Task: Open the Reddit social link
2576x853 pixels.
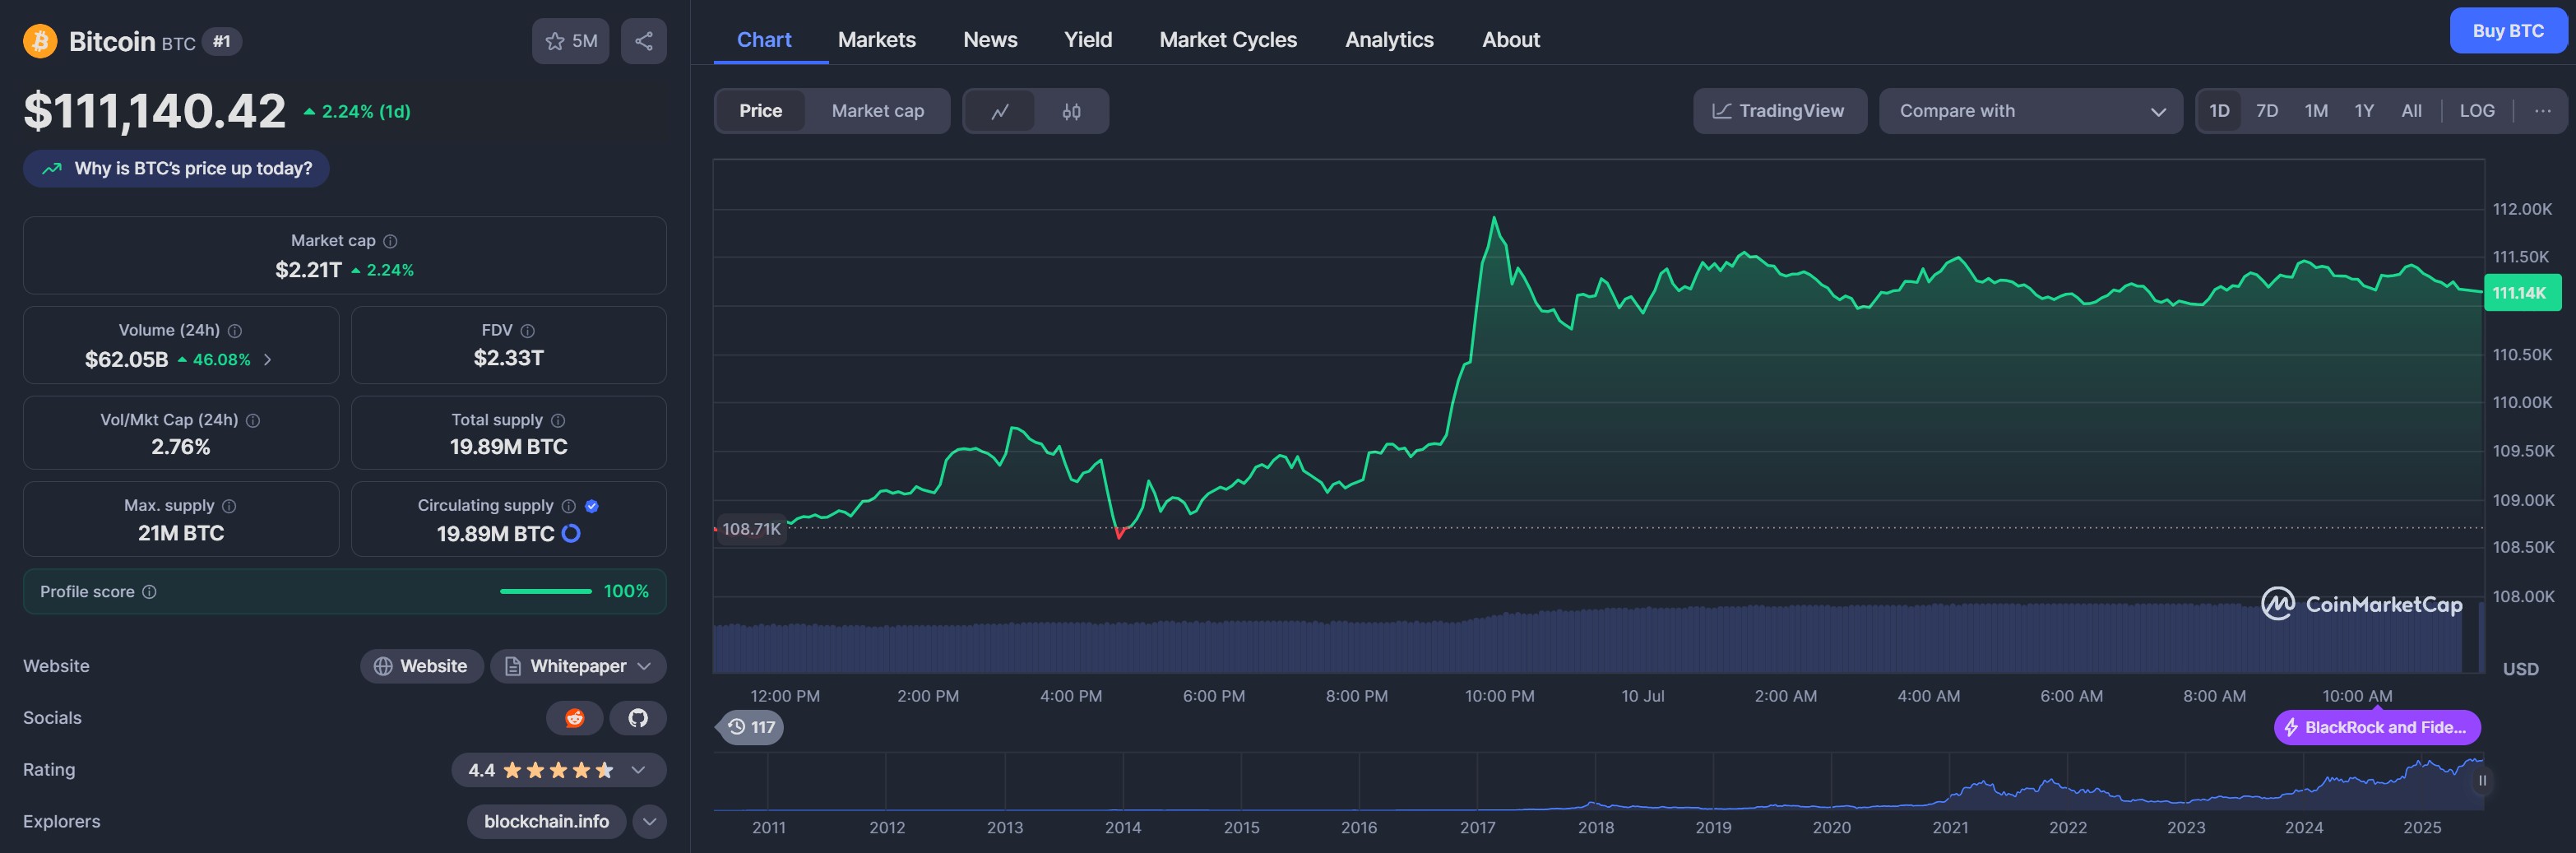Action: [x=575, y=718]
